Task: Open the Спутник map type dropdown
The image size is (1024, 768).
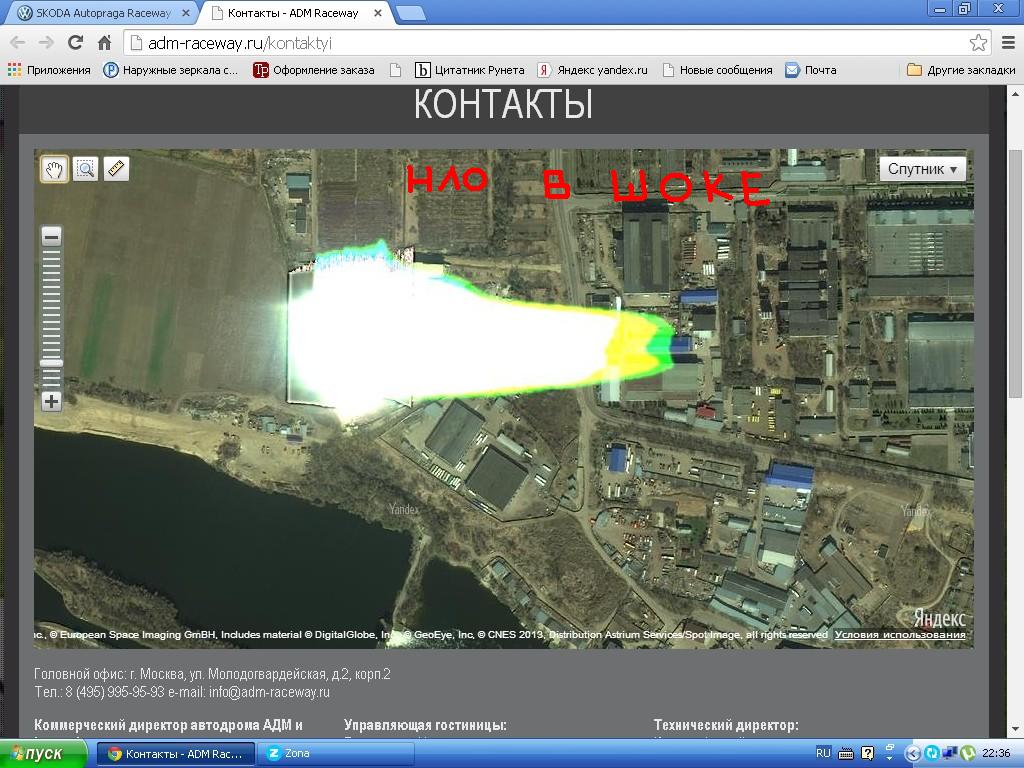Action: point(922,169)
